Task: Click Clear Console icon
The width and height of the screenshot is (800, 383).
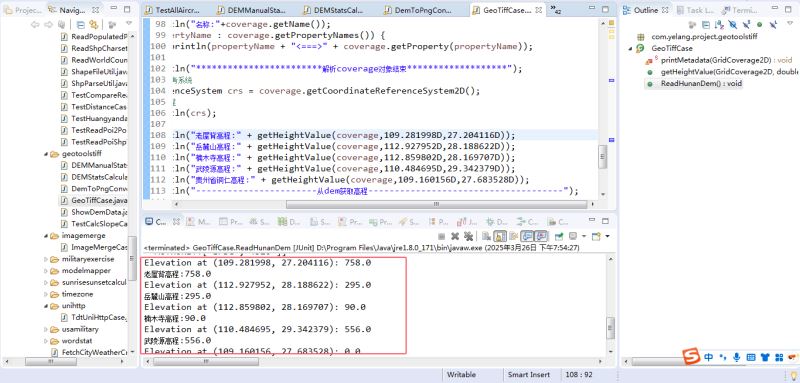Action: [486, 236]
